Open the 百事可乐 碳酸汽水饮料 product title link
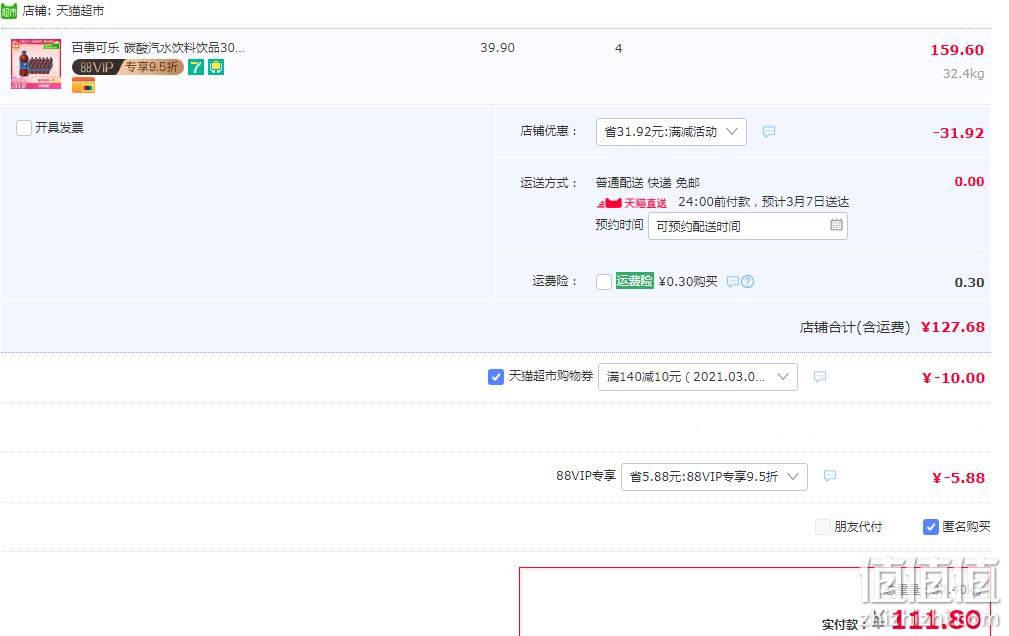 tap(158, 48)
